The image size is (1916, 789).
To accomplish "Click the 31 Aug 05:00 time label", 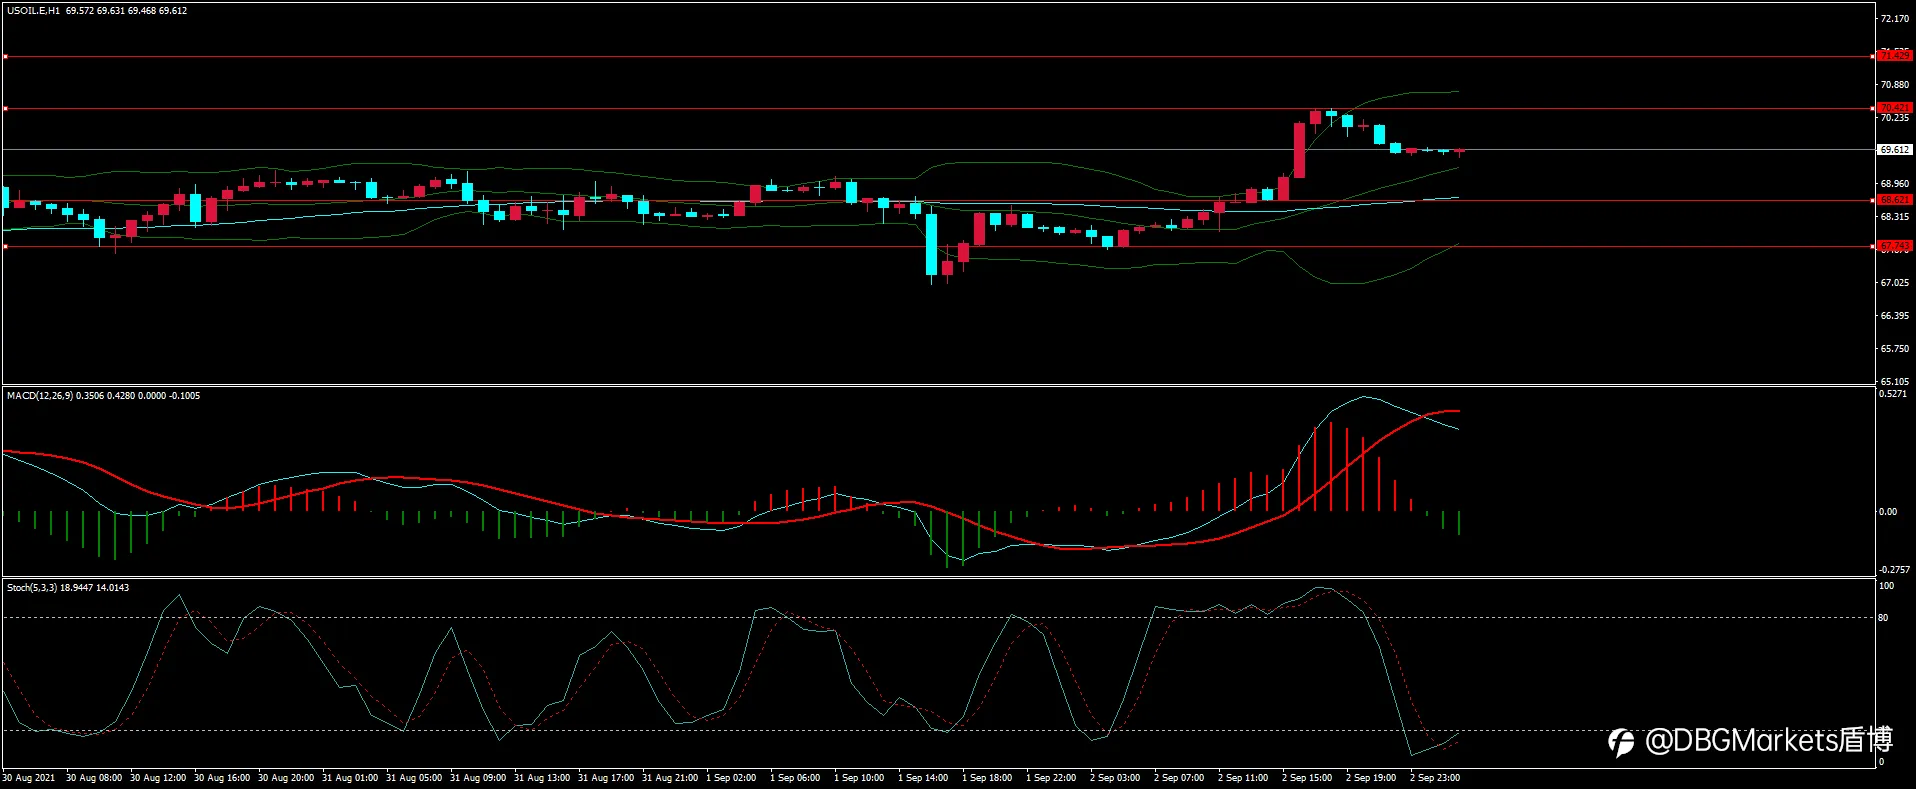I will (414, 778).
